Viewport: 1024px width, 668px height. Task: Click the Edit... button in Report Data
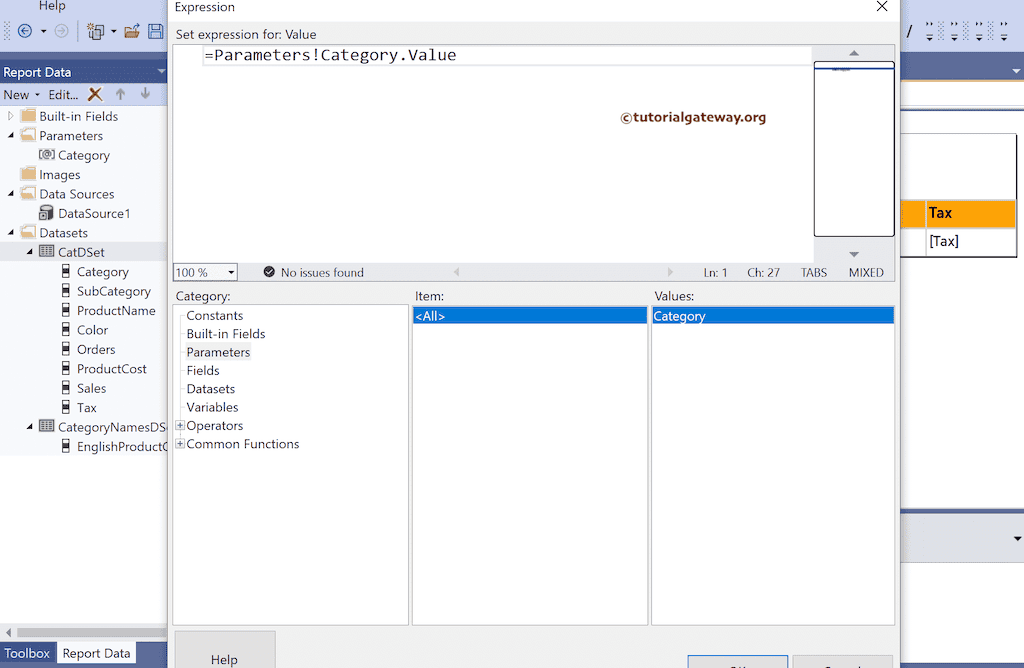pos(63,94)
